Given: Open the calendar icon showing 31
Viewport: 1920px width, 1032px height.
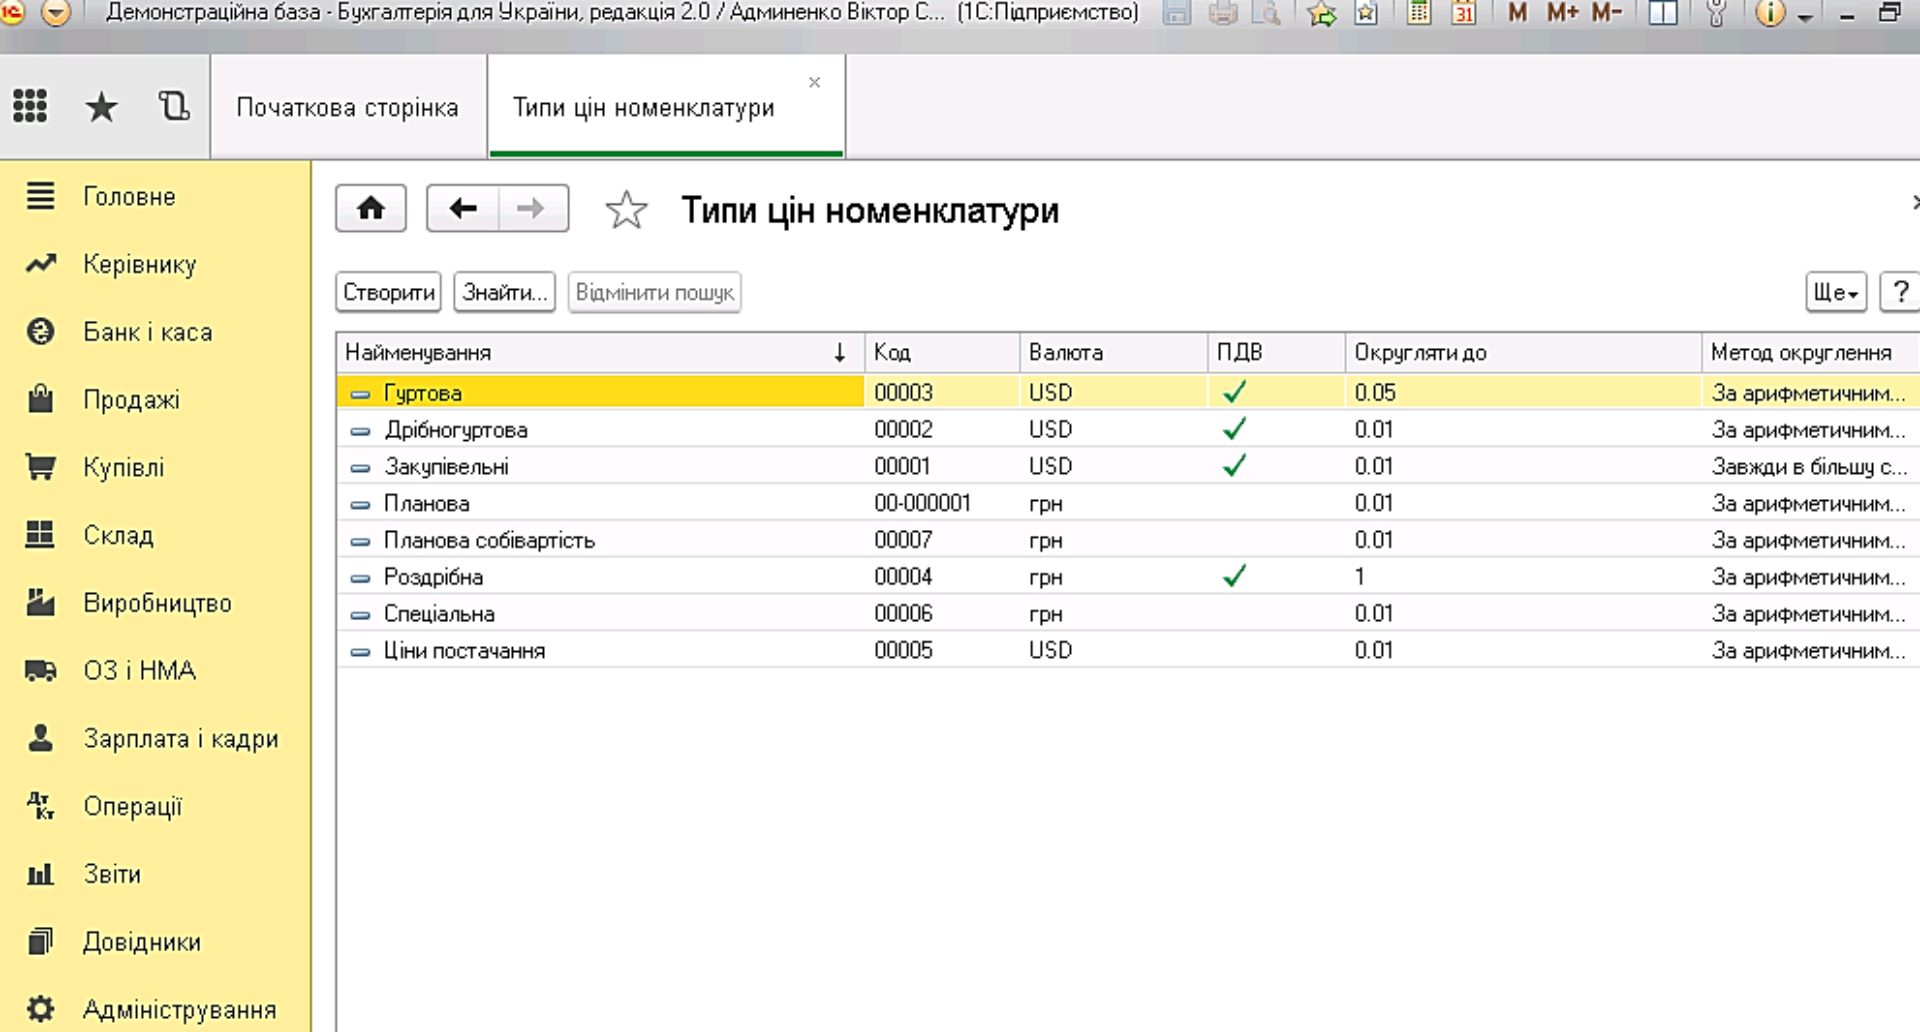Looking at the screenshot, I should [x=1463, y=13].
